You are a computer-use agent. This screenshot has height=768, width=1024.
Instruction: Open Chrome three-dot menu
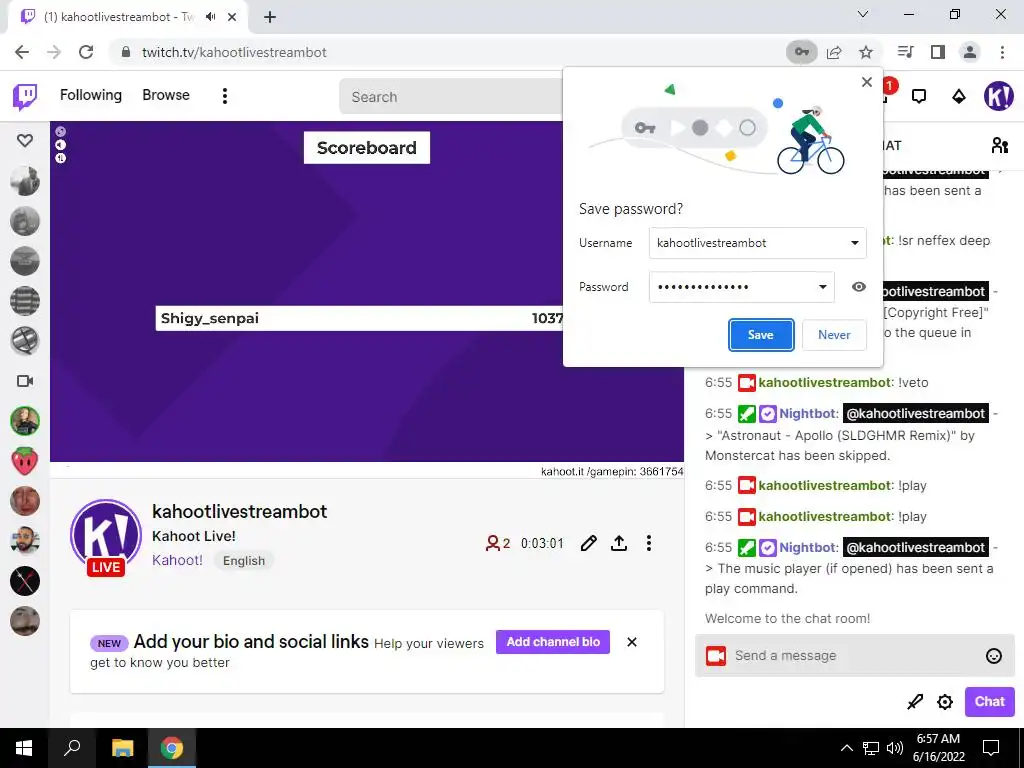click(1002, 52)
